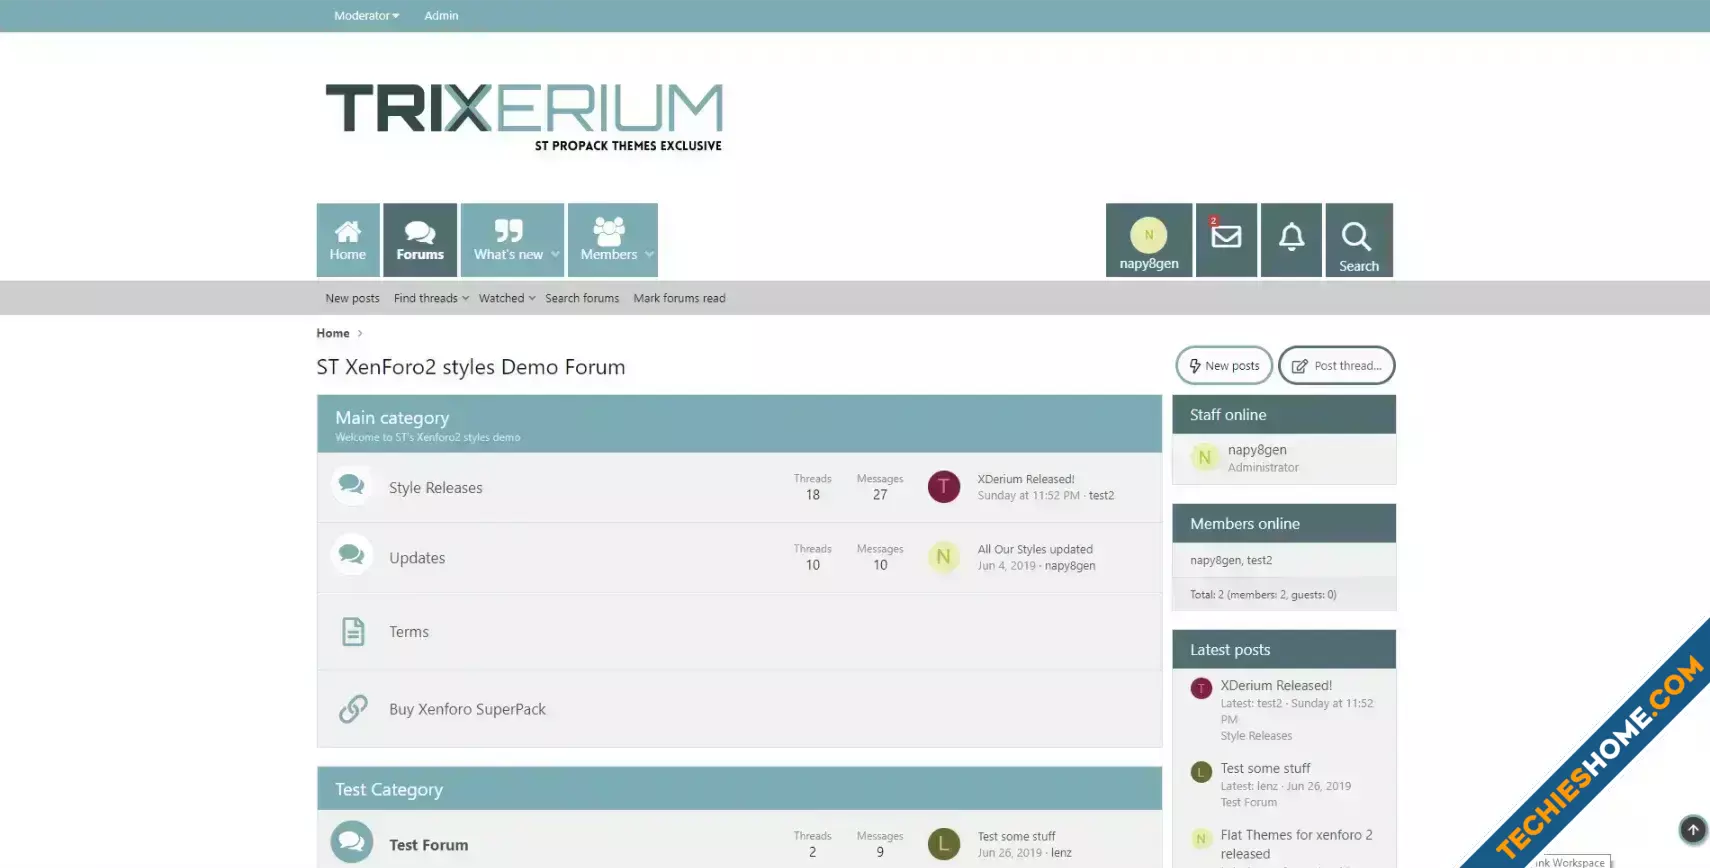
Task: Select the Forums navigation tile
Action: [x=420, y=240]
